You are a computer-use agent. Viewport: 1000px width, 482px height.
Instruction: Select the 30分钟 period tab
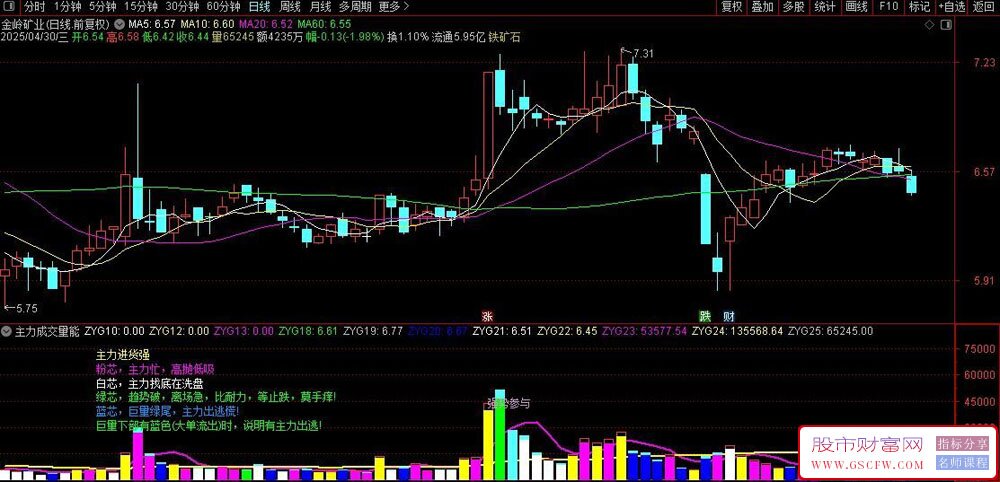[x=182, y=8]
